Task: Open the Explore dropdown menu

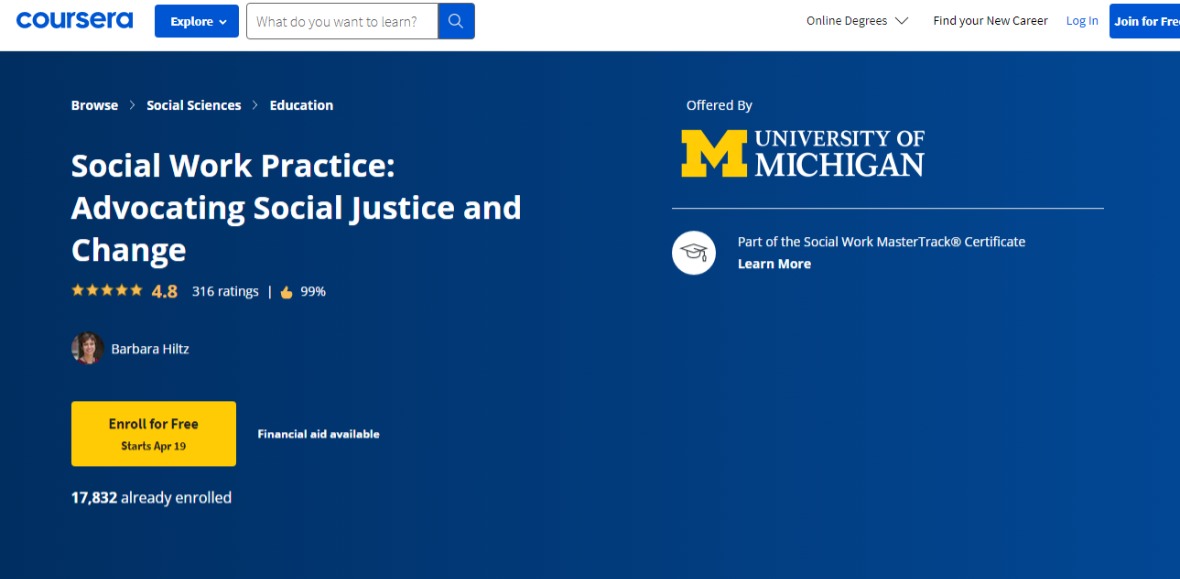Action: coord(196,21)
